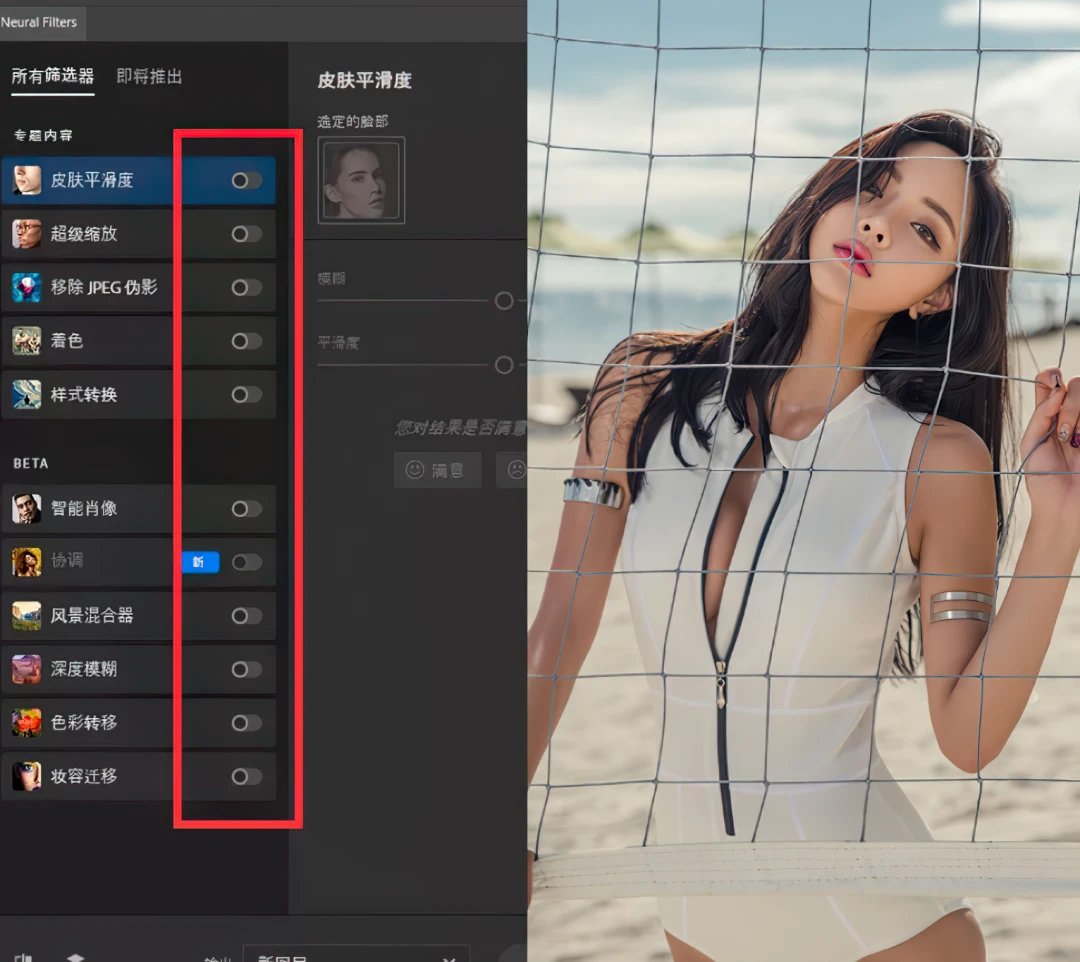Image resolution: width=1080 pixels, height=962 pixels.
Task: Enable the 协调 toggle switch
Action: click(247, 562)
